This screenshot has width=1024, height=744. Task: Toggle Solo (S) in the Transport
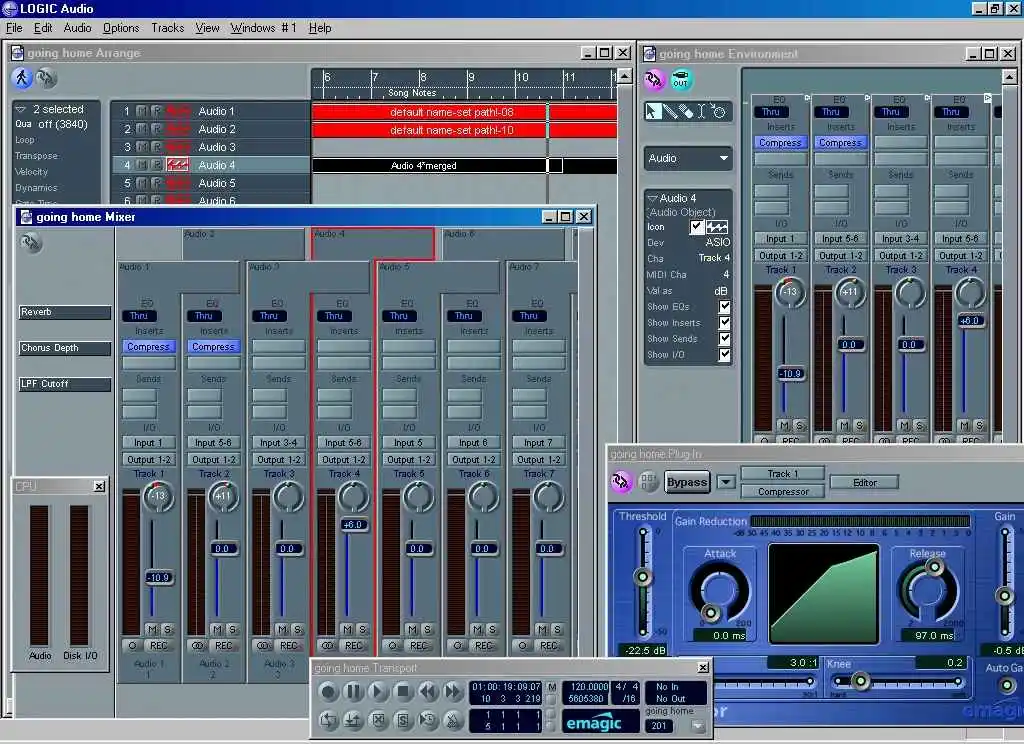coord(403,720)
